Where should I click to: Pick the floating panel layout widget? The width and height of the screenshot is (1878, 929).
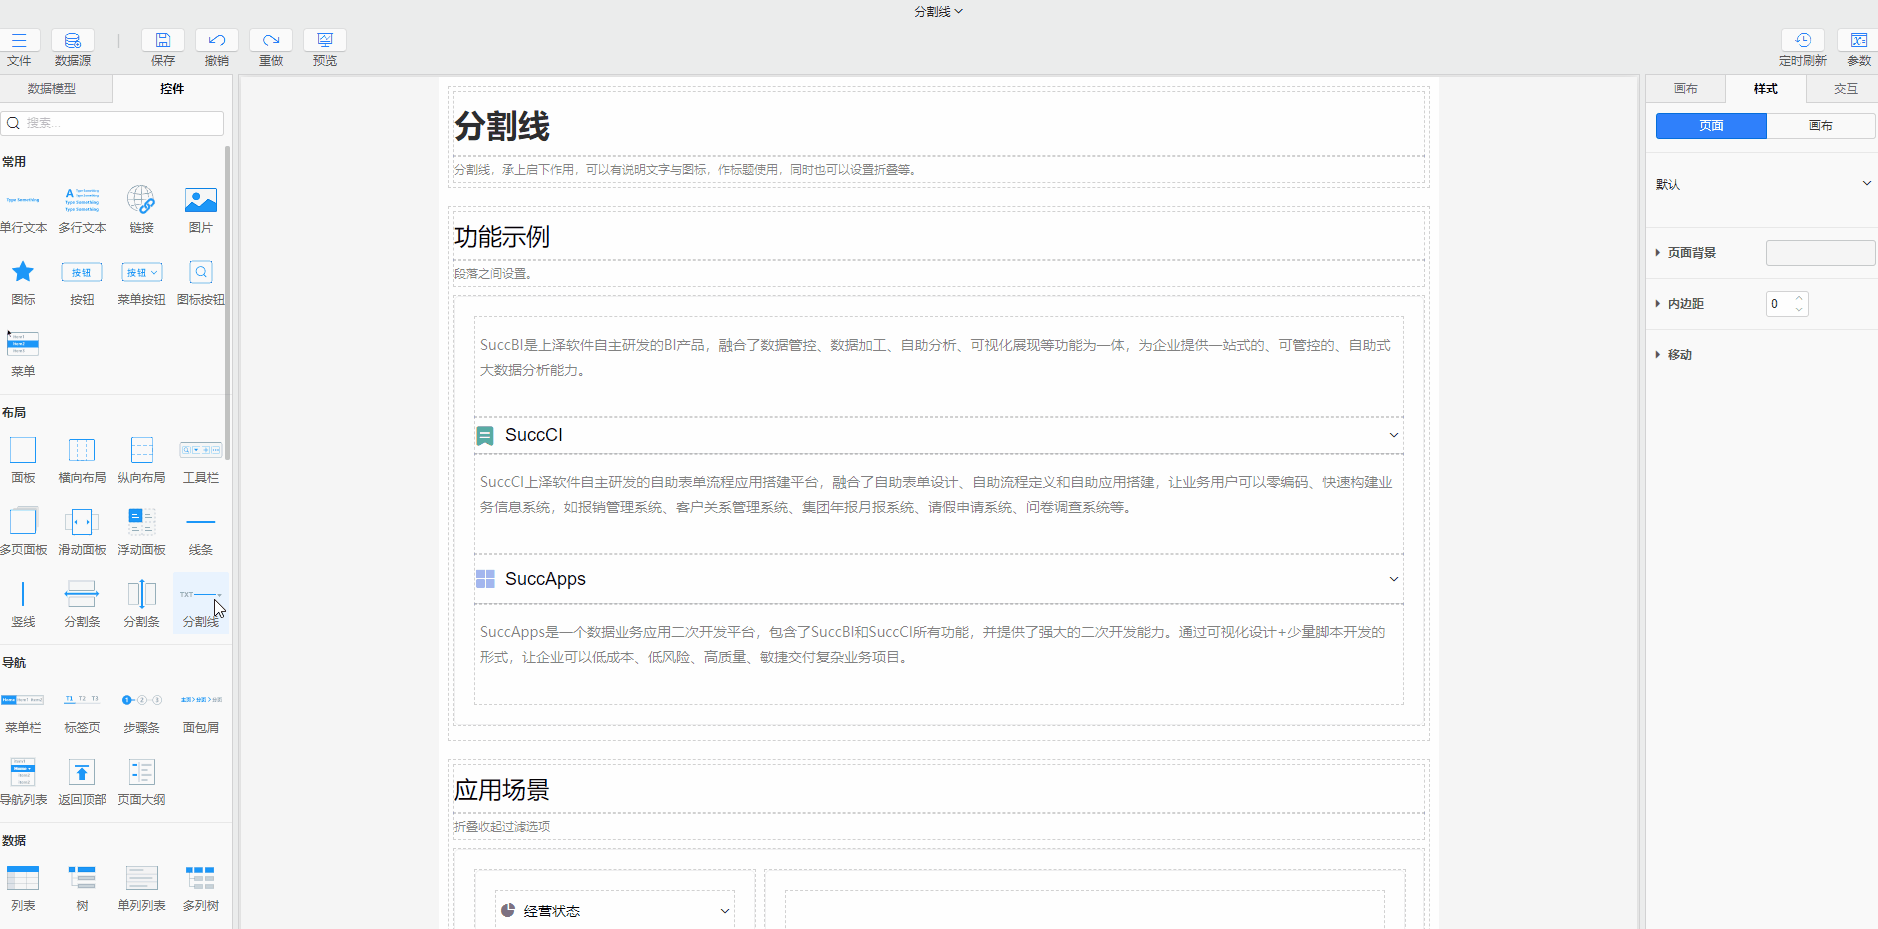(141, 522)
